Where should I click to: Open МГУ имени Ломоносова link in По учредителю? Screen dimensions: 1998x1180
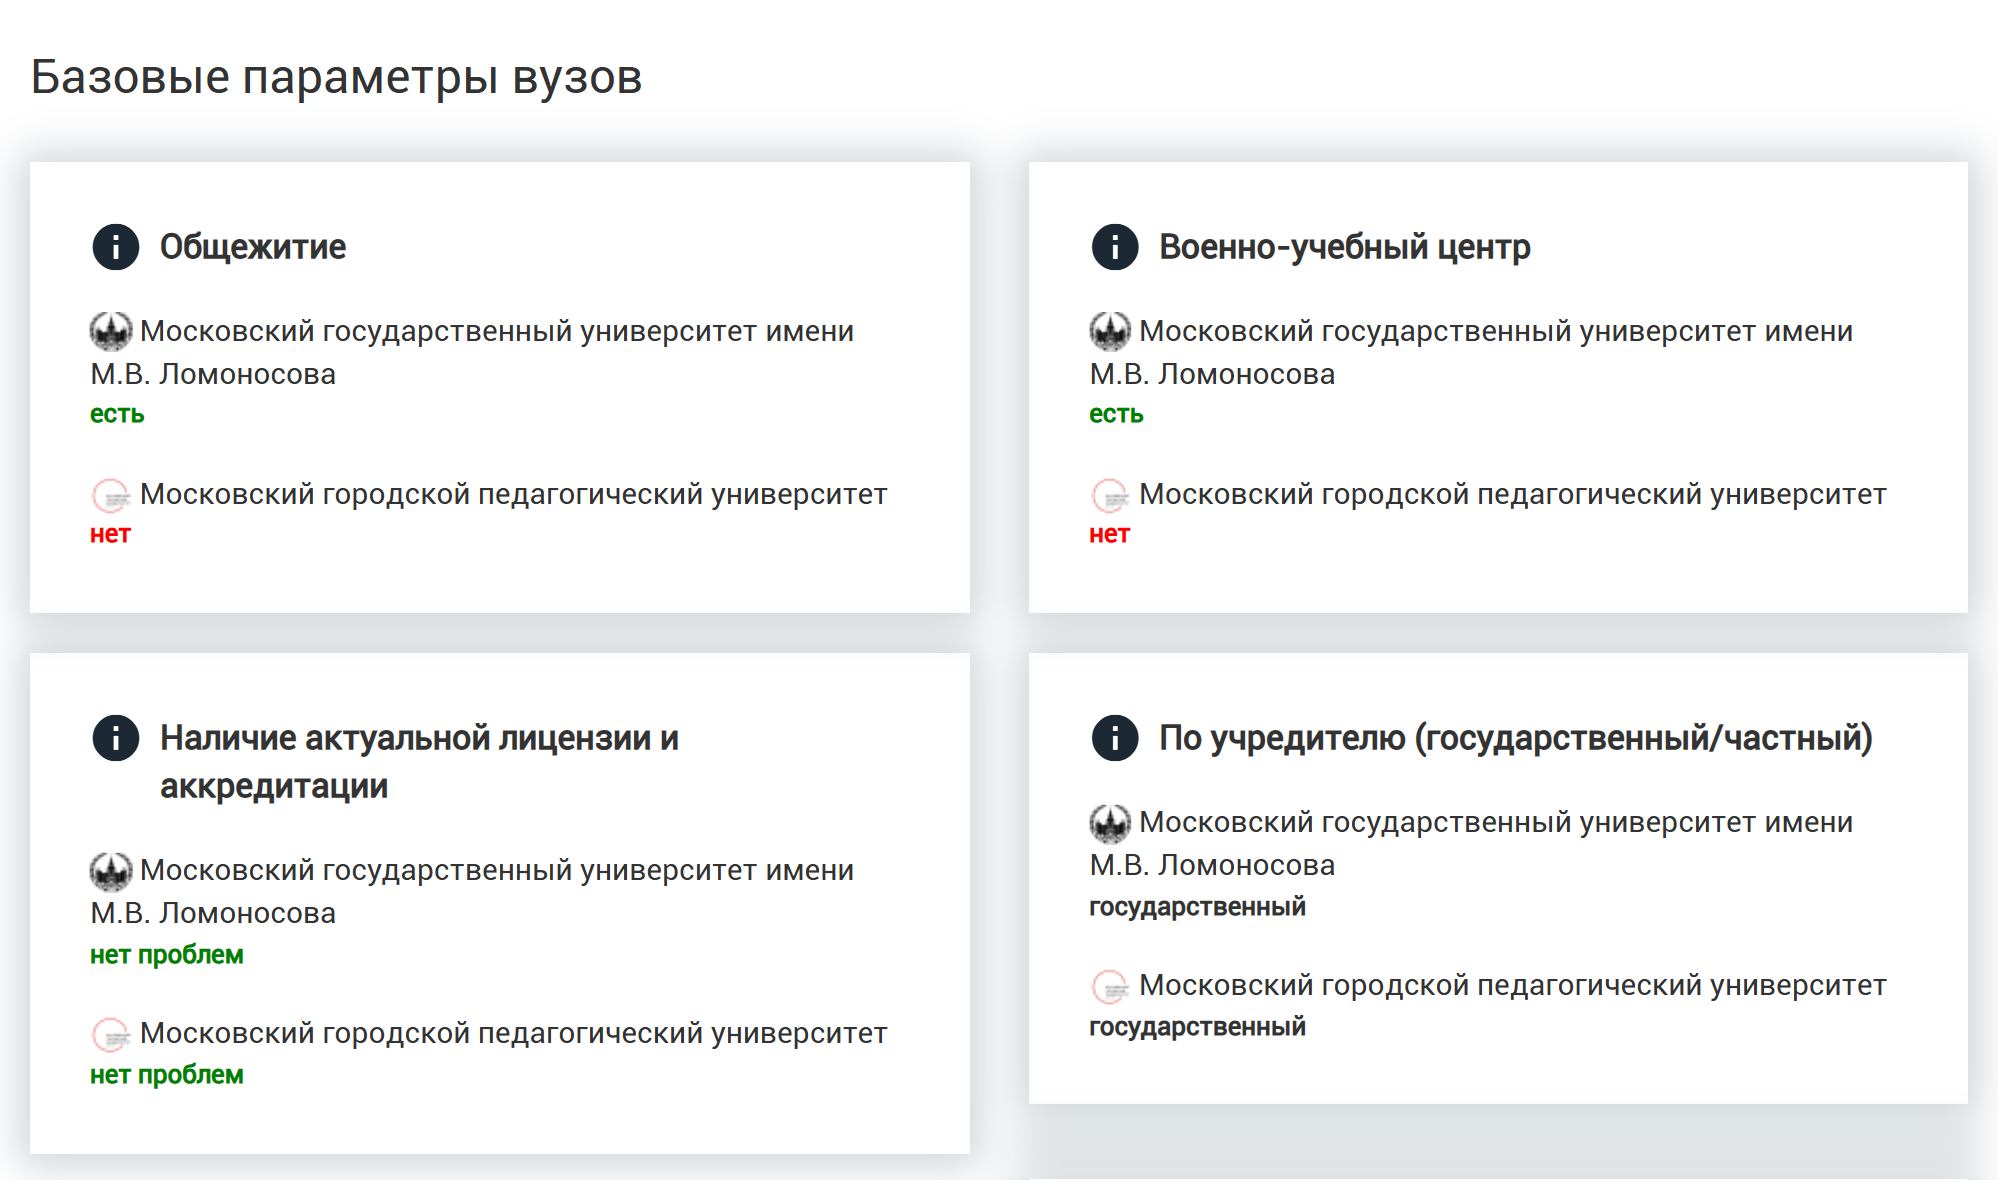pos(1471,843)
